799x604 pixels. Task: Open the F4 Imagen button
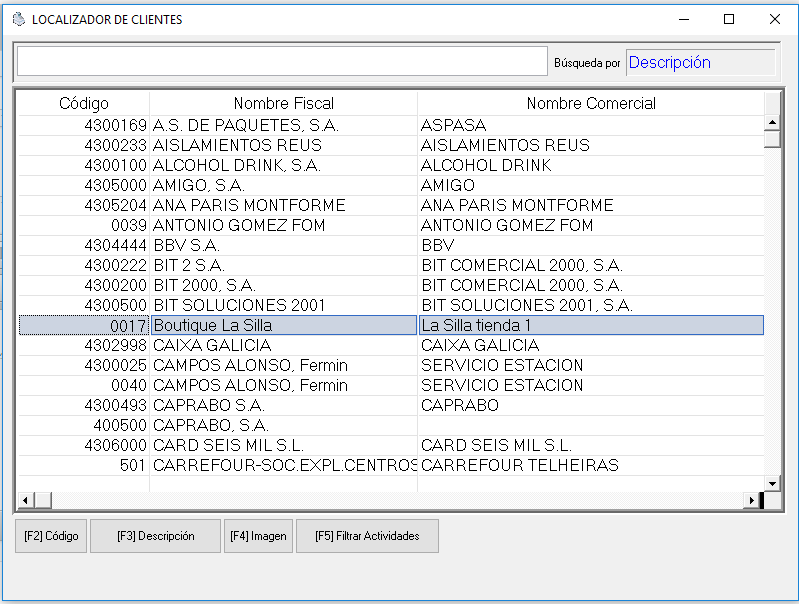pyautogui.click(x=258, y=536)
